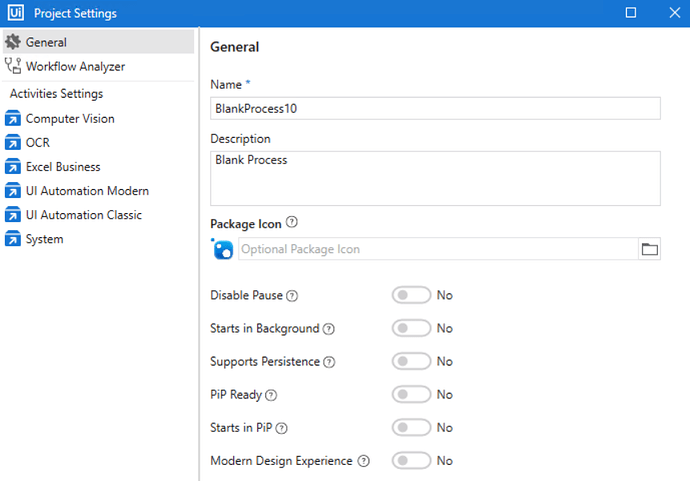Toggle the Disable Pause switch

click(x=411, y=296)
